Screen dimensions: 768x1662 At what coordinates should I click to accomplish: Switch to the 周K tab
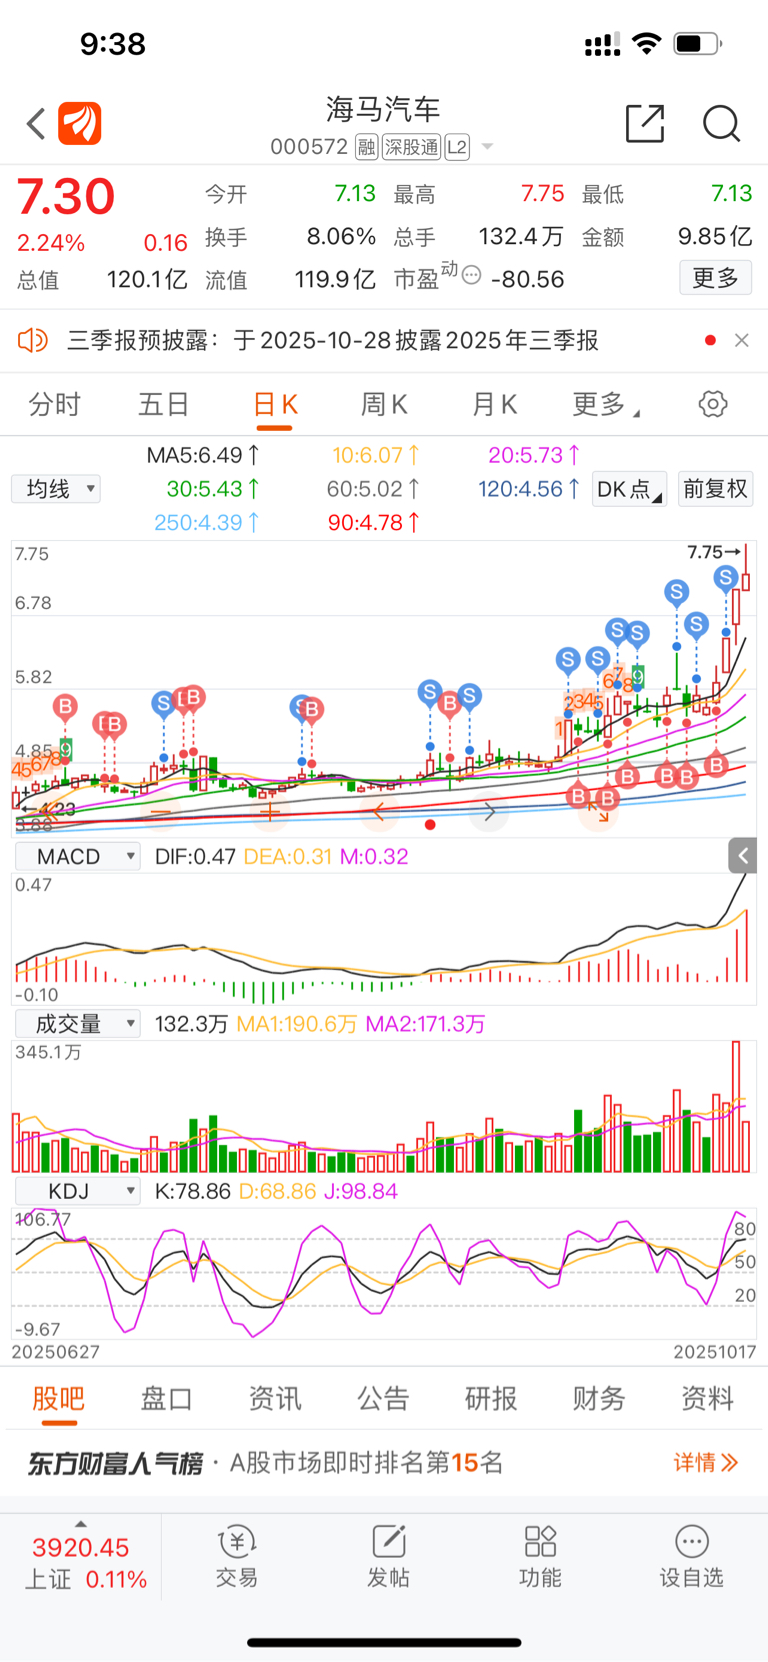pos(384,404)
